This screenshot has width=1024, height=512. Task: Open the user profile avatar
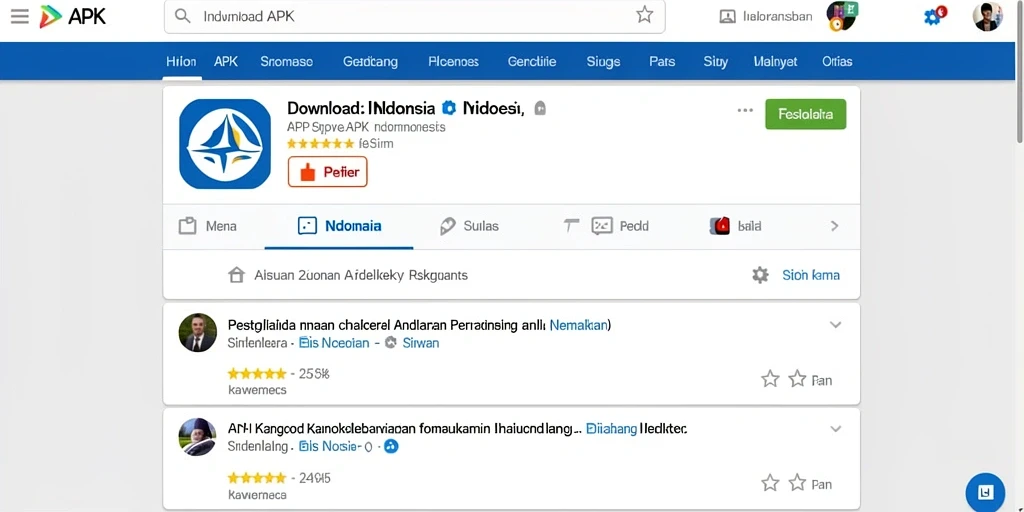point(987,16)
